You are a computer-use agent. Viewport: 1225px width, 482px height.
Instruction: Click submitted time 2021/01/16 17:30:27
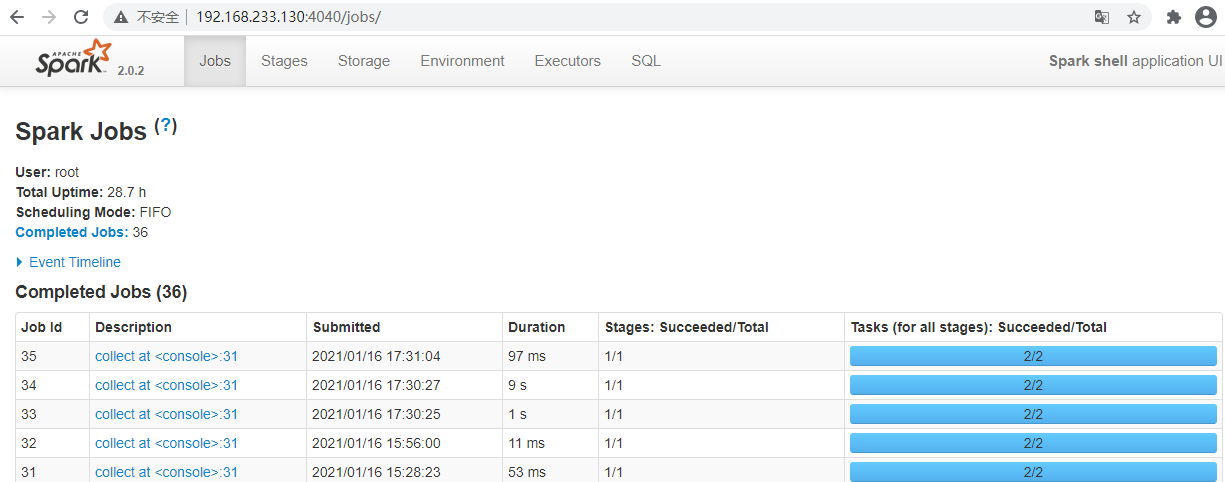pos(376,385)
